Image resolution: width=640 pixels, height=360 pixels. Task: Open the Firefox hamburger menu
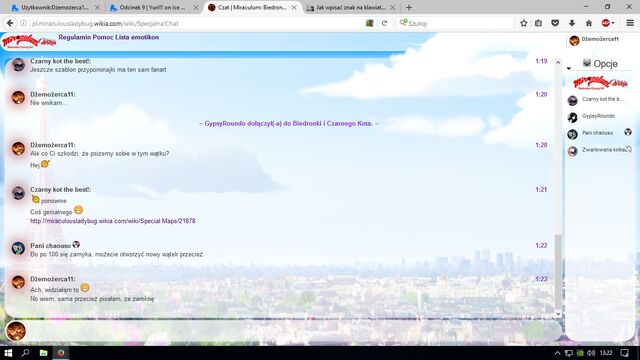click(x=630, y=23)
